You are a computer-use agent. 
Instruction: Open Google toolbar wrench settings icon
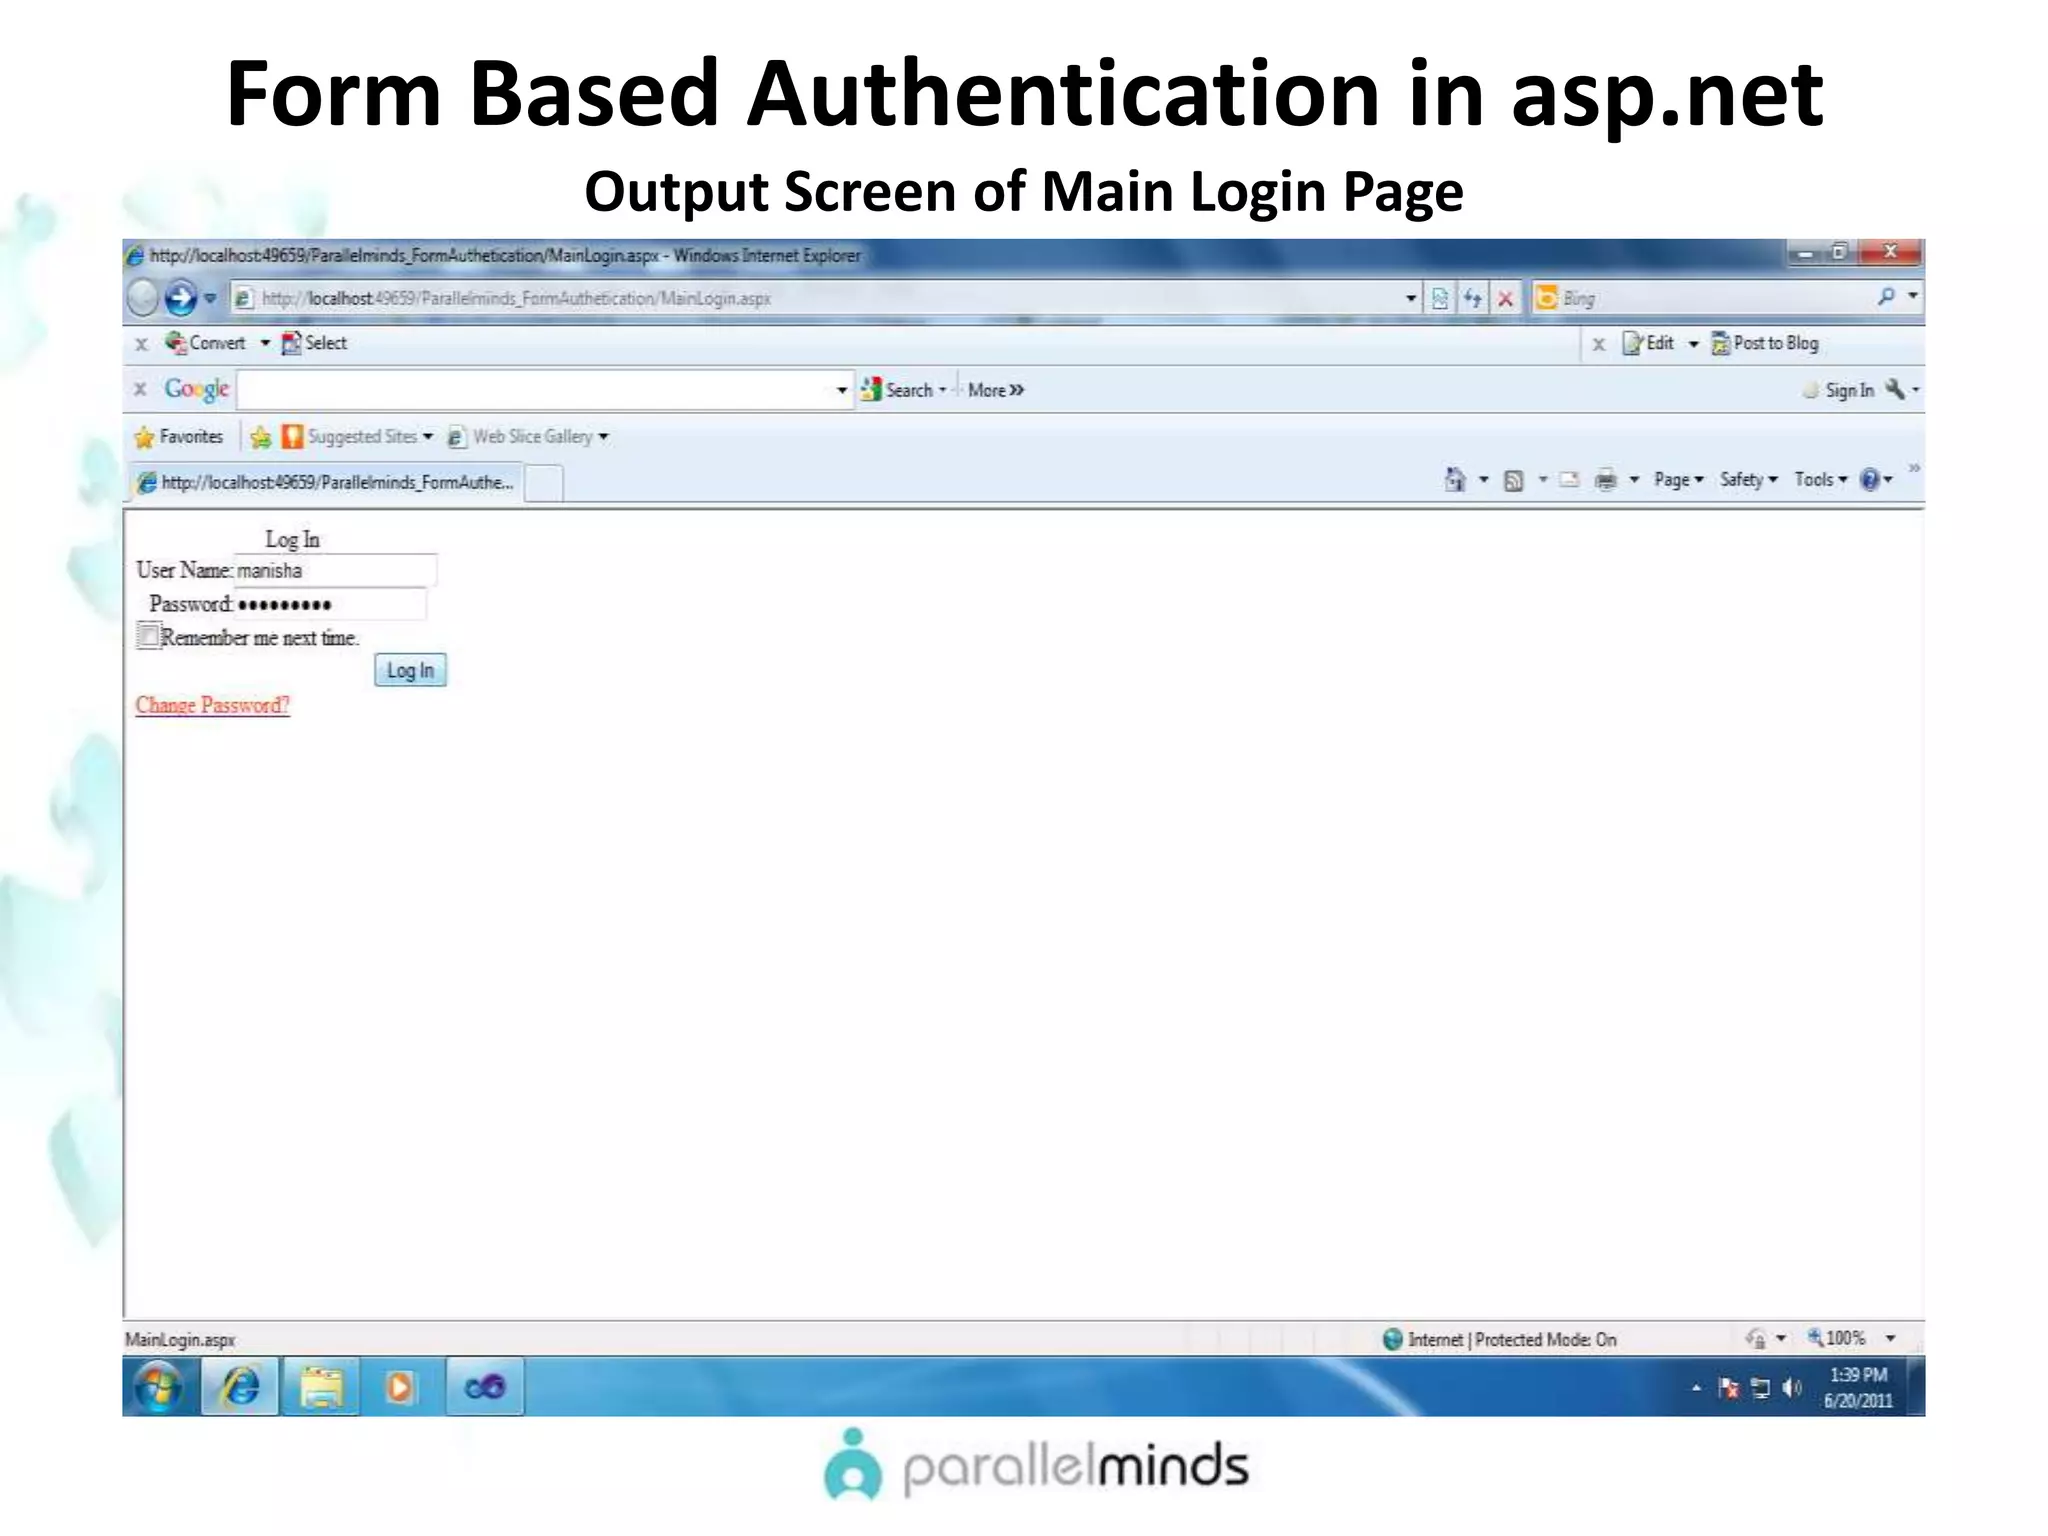[1895, 389]
